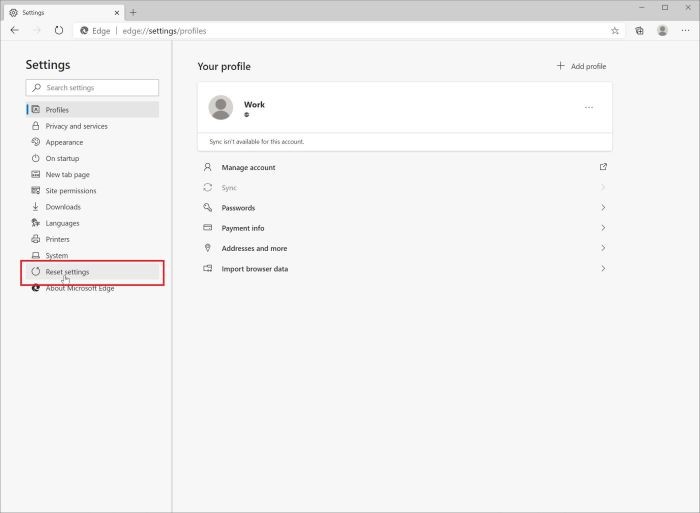
Task: Click the Privacy lock icon
Action: pos(36,126)
